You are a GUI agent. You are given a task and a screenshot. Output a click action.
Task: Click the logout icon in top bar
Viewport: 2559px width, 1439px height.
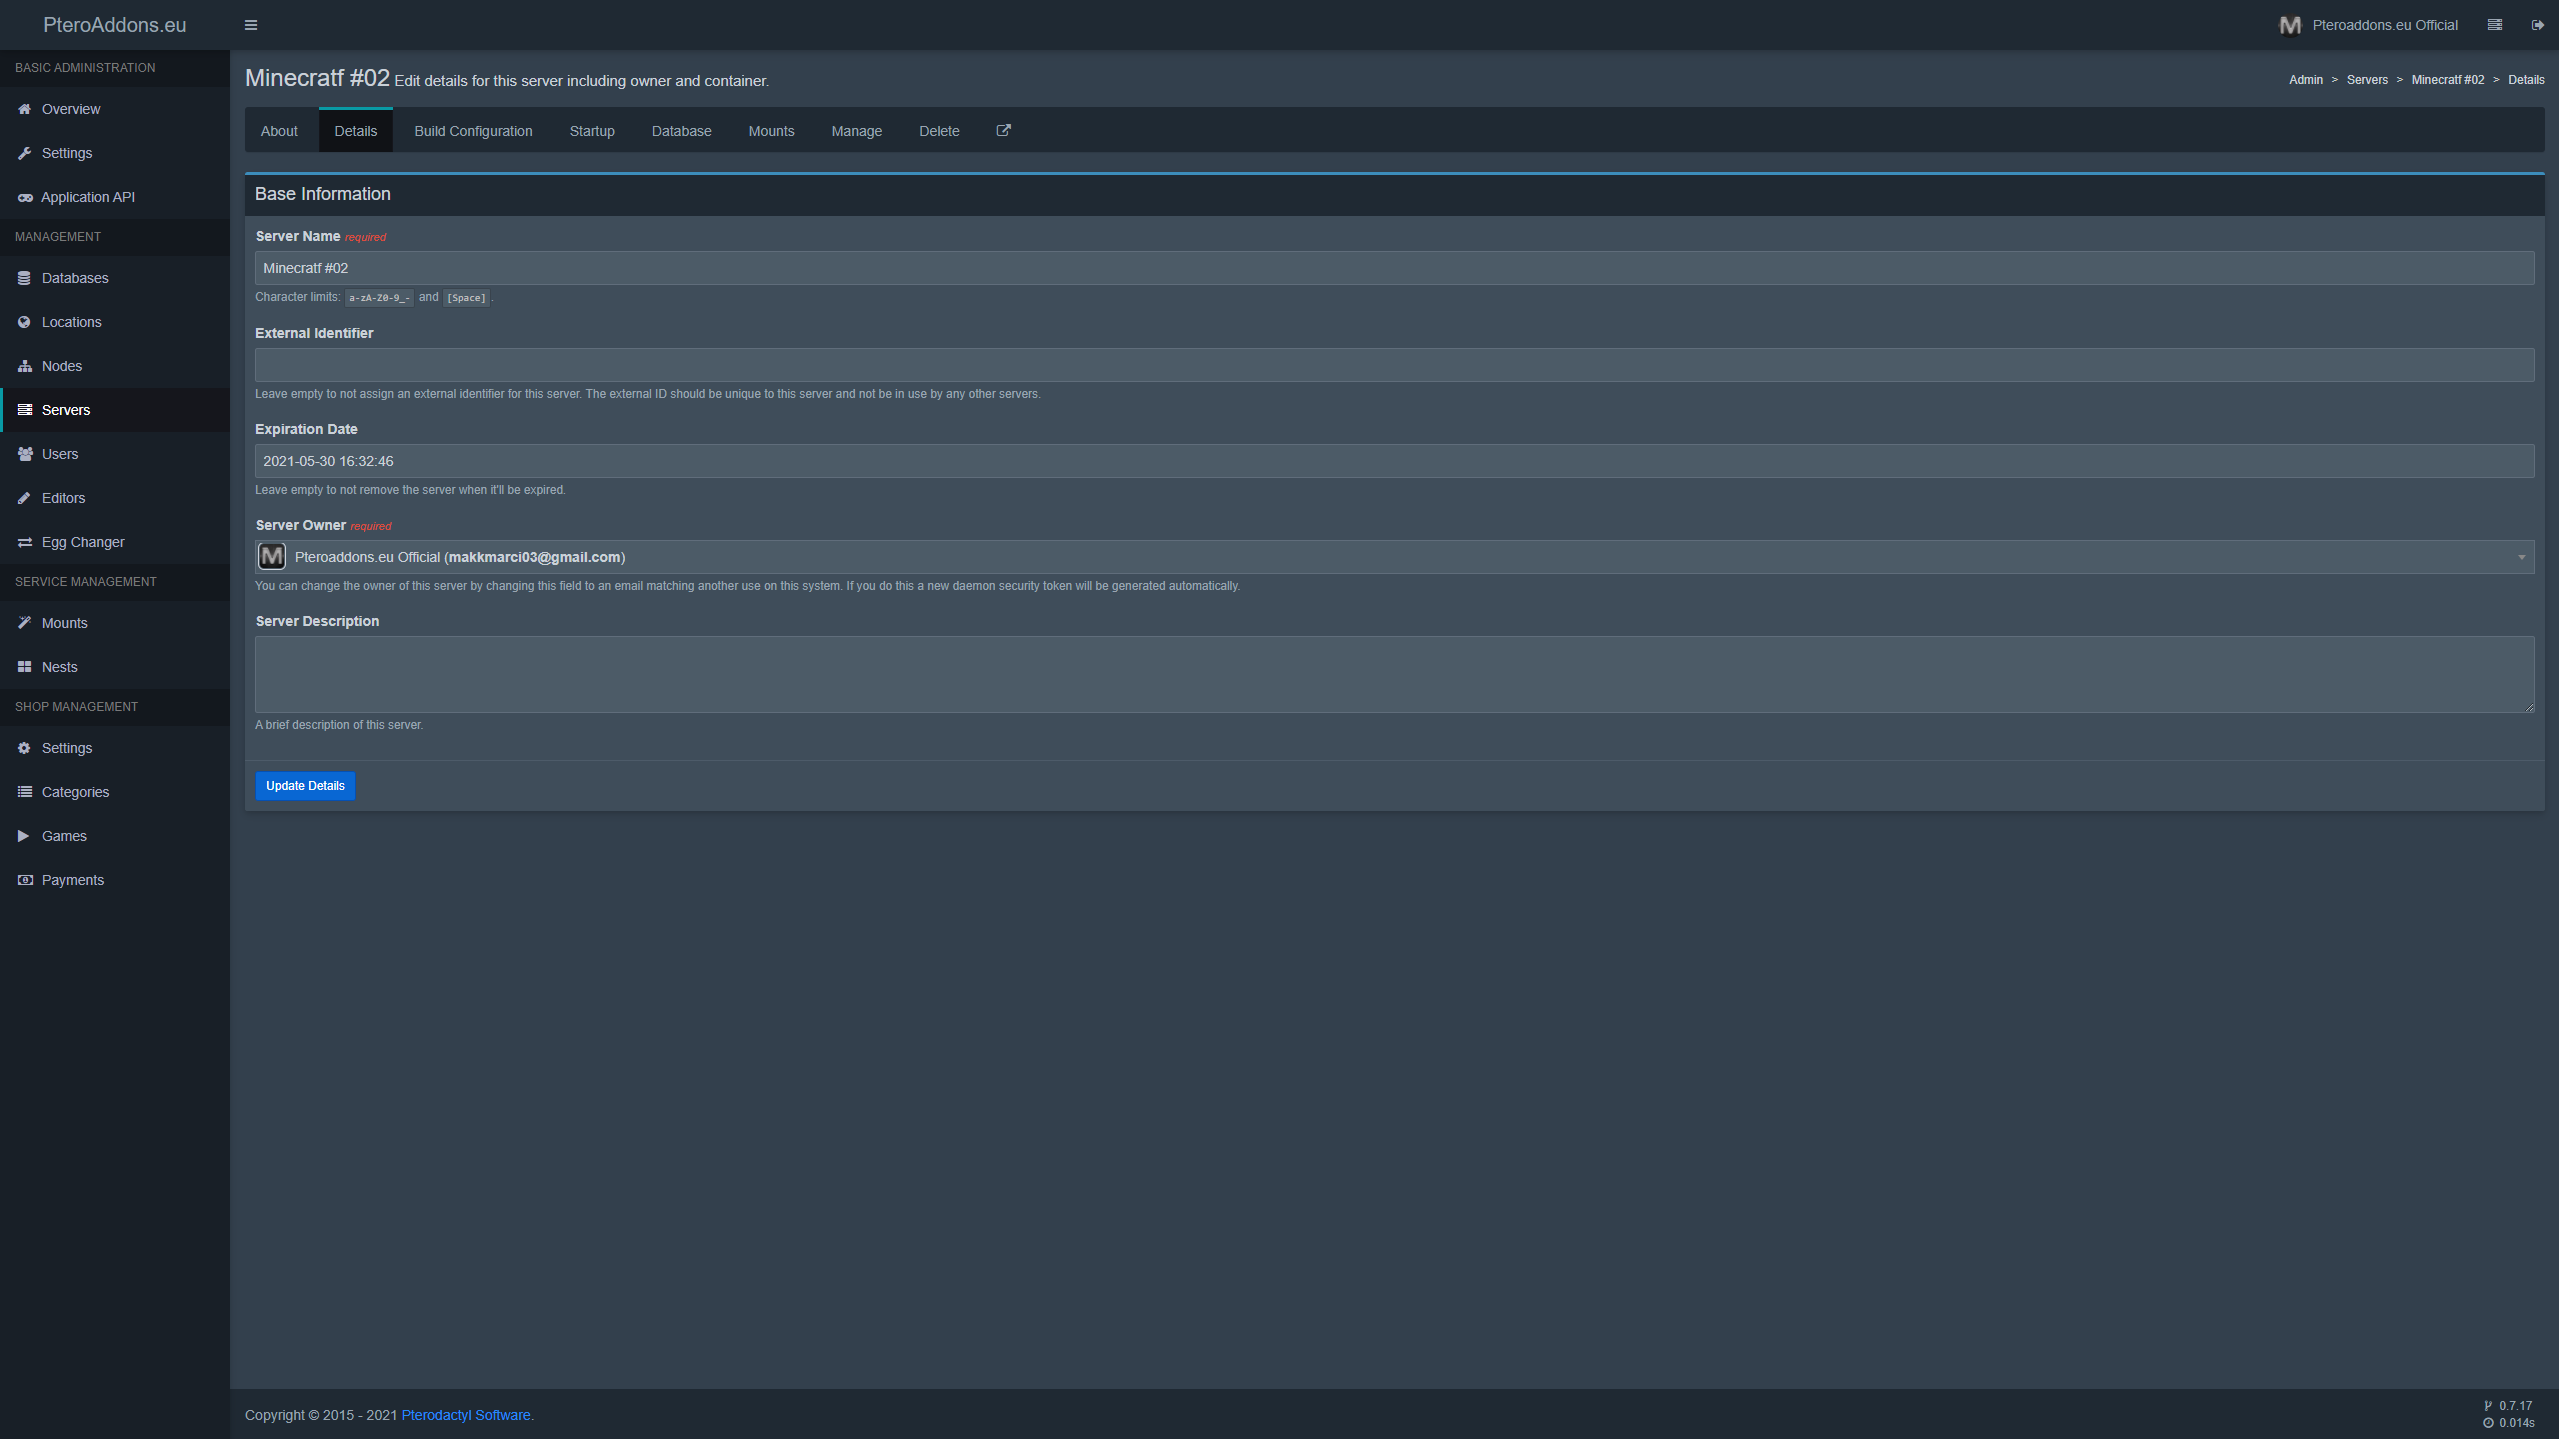[x=2537, y=25]
